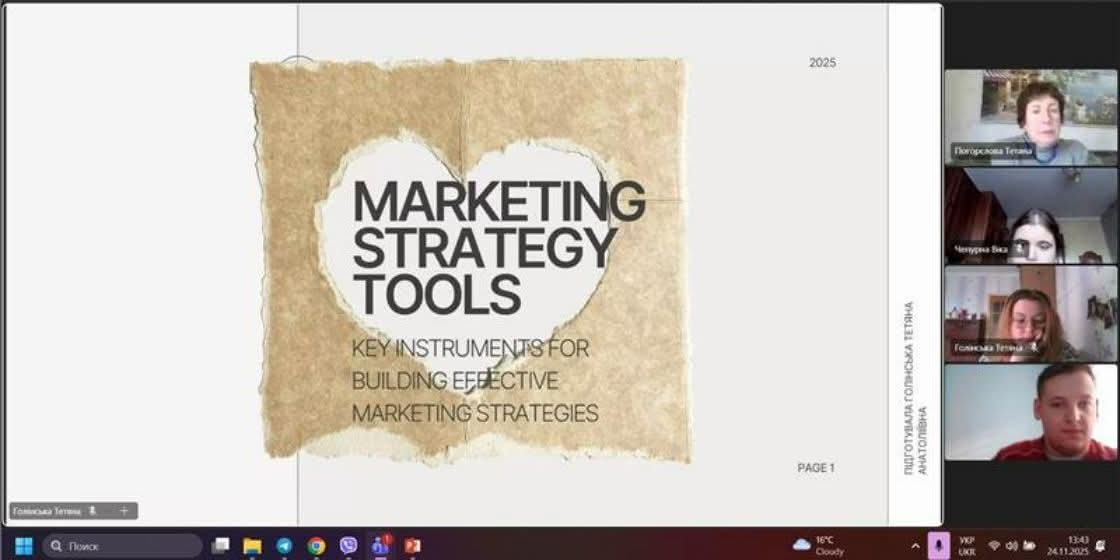Screen dimensions: 1120x560
Task: Open Telegram from the taskbar
Action: pos(284,546)
